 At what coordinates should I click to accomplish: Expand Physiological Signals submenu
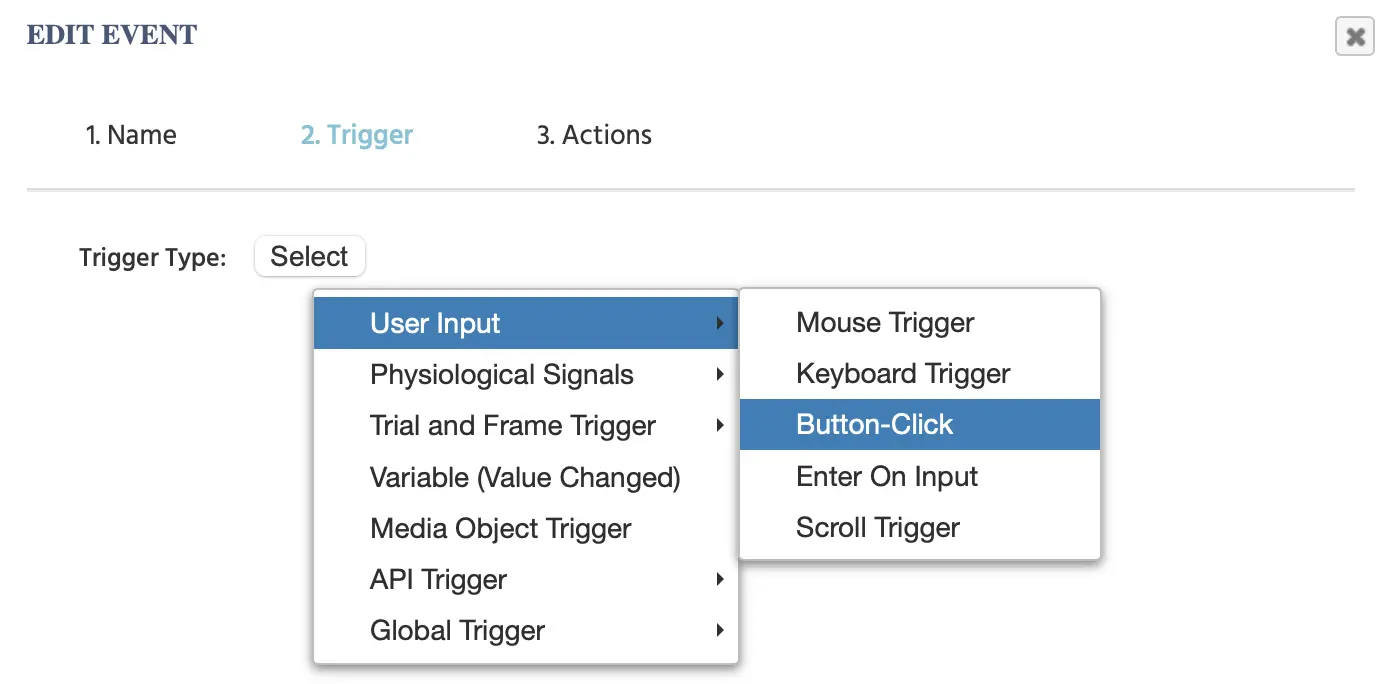[501, 375]
